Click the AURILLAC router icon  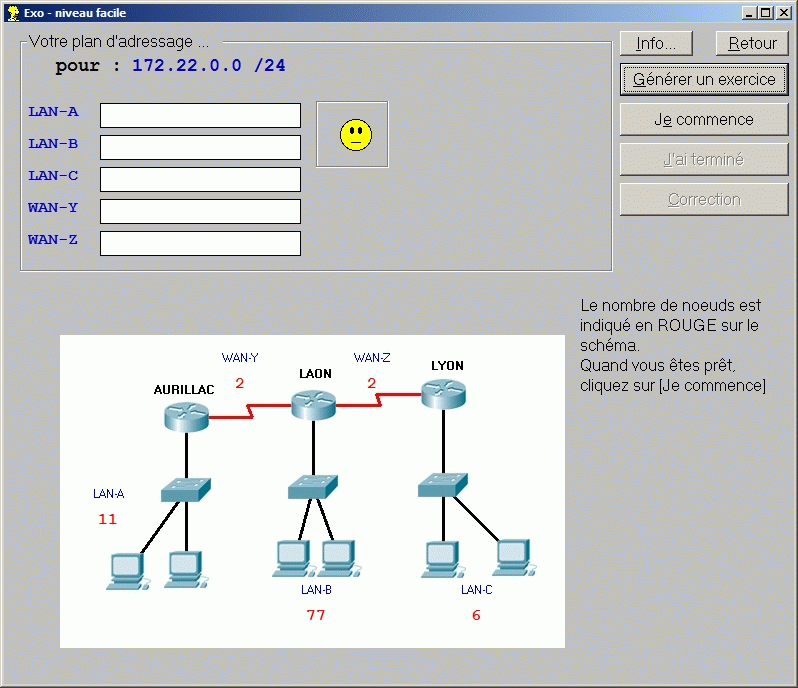(186, 417)
